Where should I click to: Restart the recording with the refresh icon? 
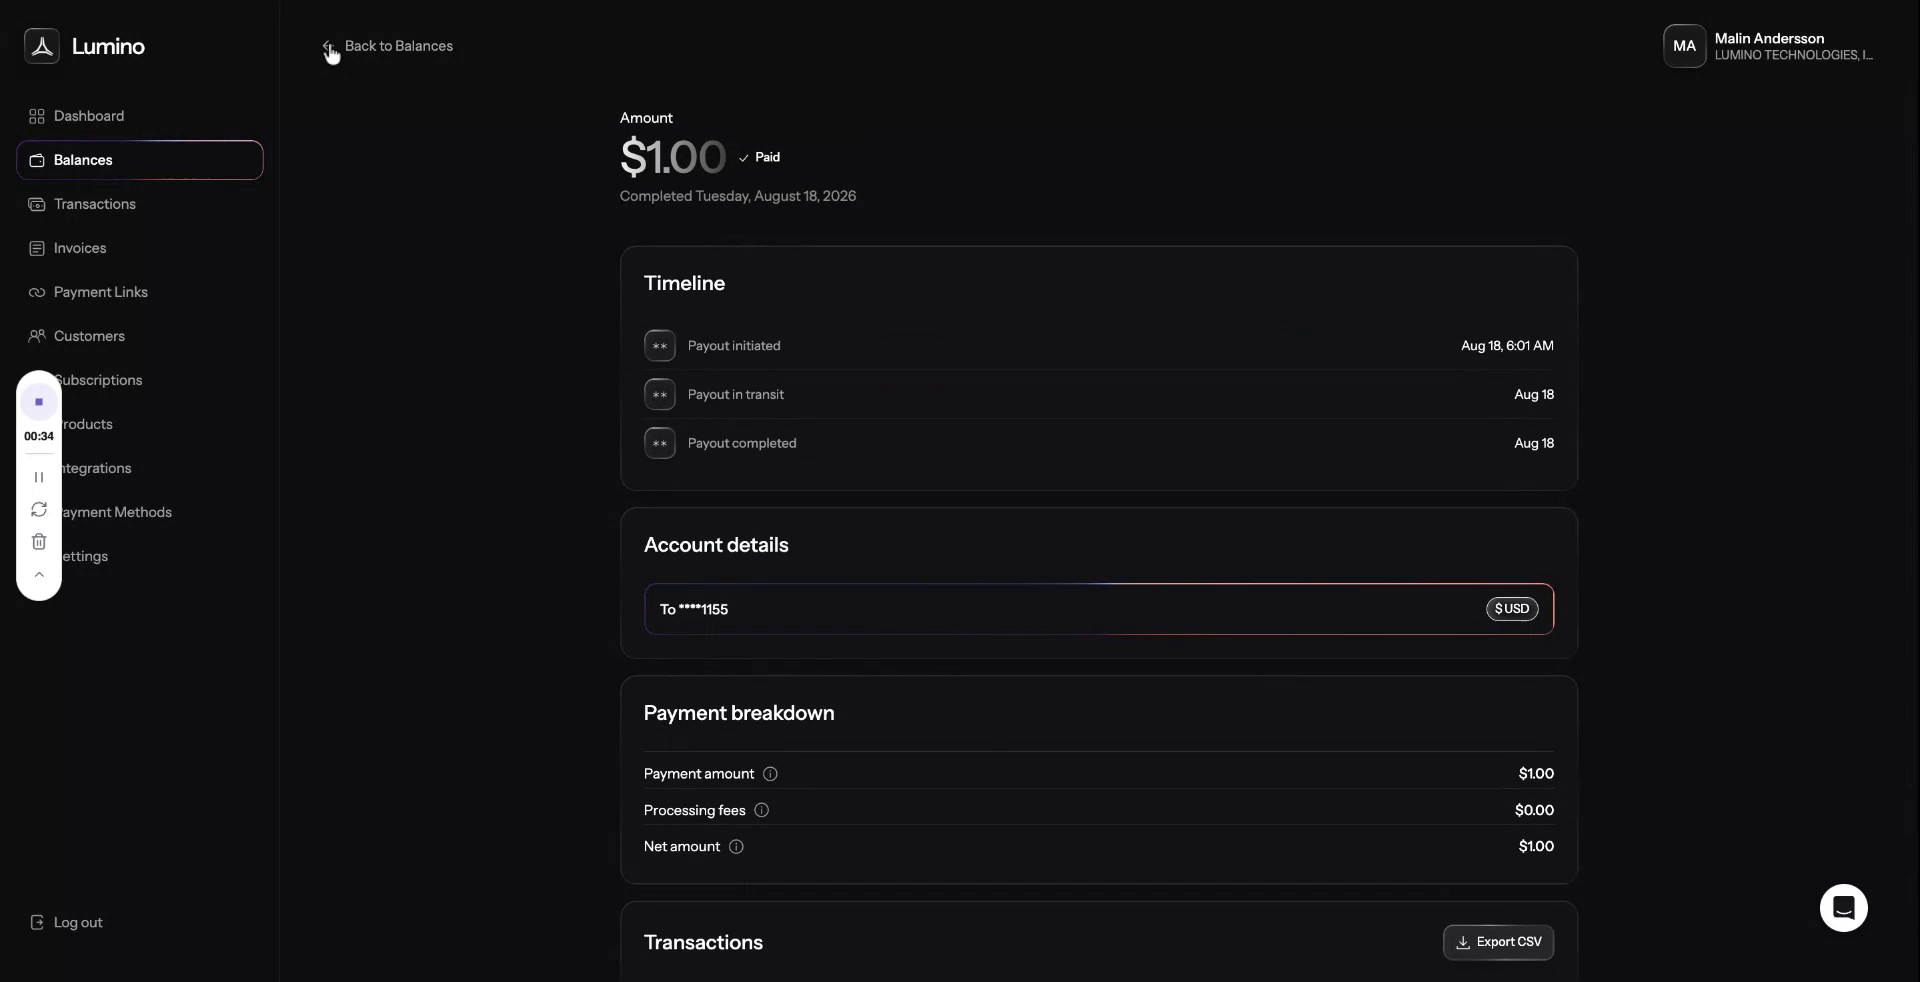39,510
